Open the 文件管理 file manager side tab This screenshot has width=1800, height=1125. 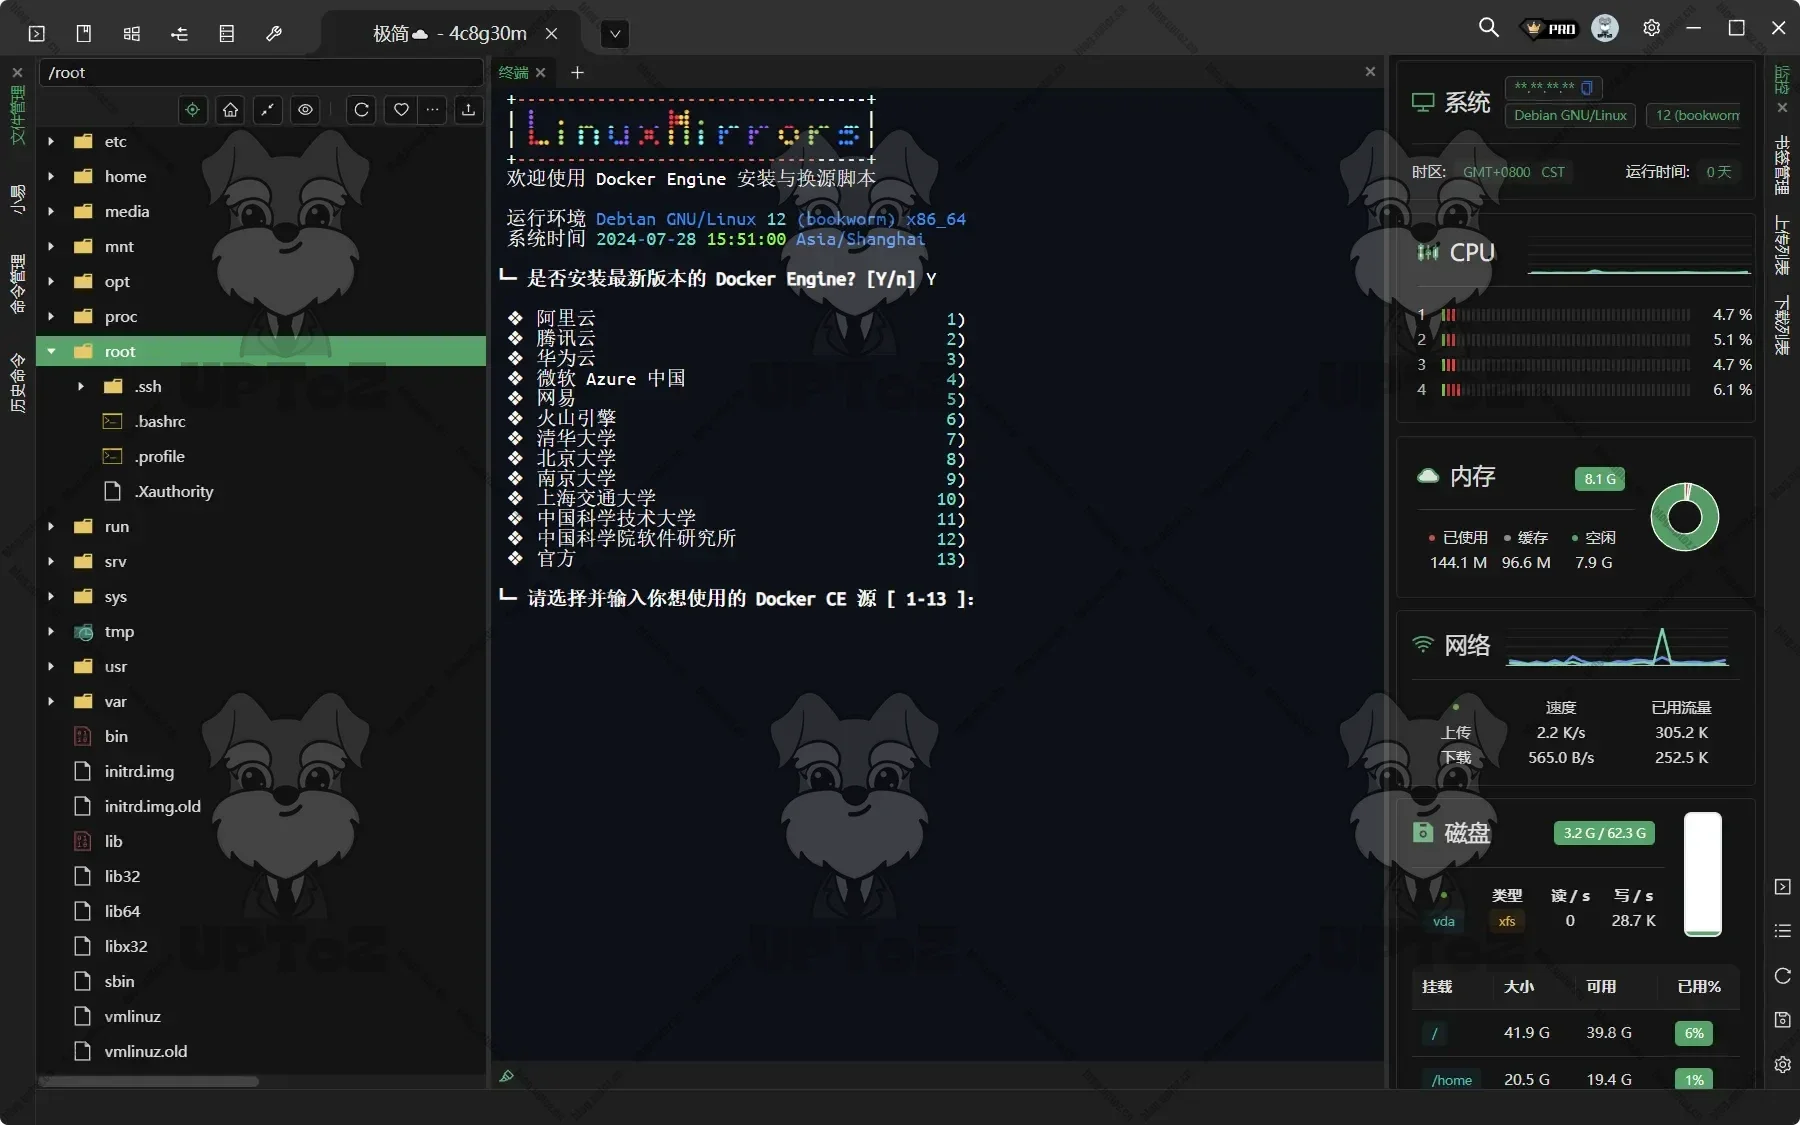(17, 115)
